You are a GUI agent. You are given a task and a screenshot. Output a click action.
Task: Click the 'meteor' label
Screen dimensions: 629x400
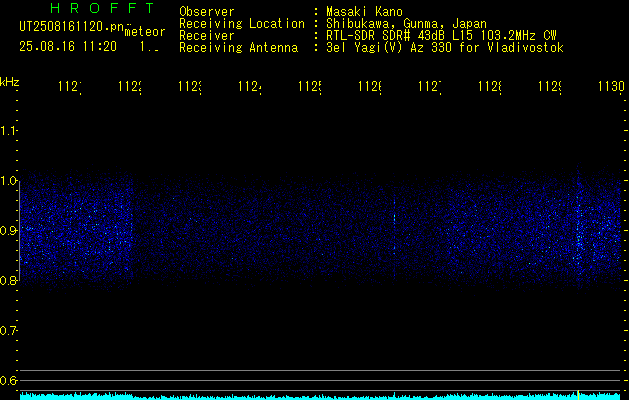145,32
